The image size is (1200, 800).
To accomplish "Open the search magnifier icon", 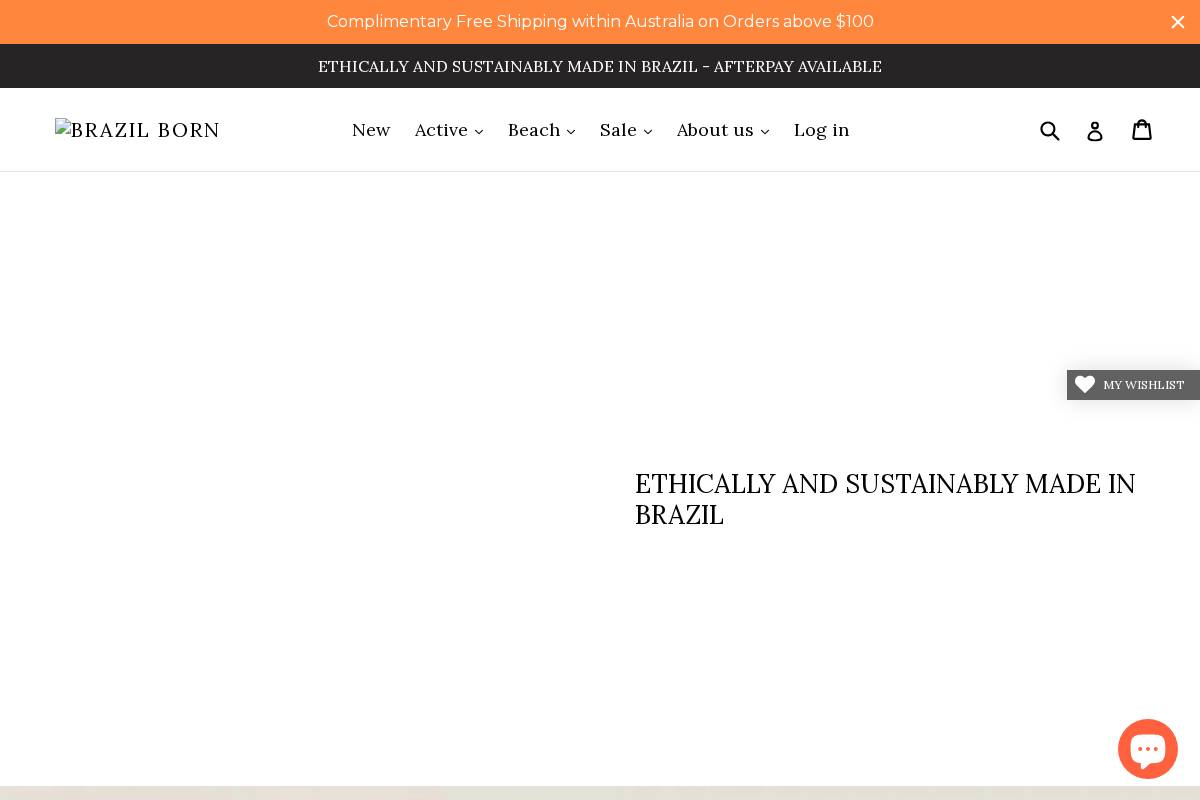I will click(1050, 130).
